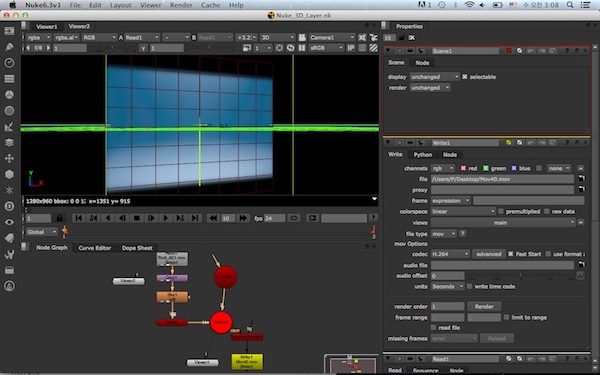Click the advanced codec button
Image resolution: width=600 pixels, height=375 pixels.
click(489, 254)
